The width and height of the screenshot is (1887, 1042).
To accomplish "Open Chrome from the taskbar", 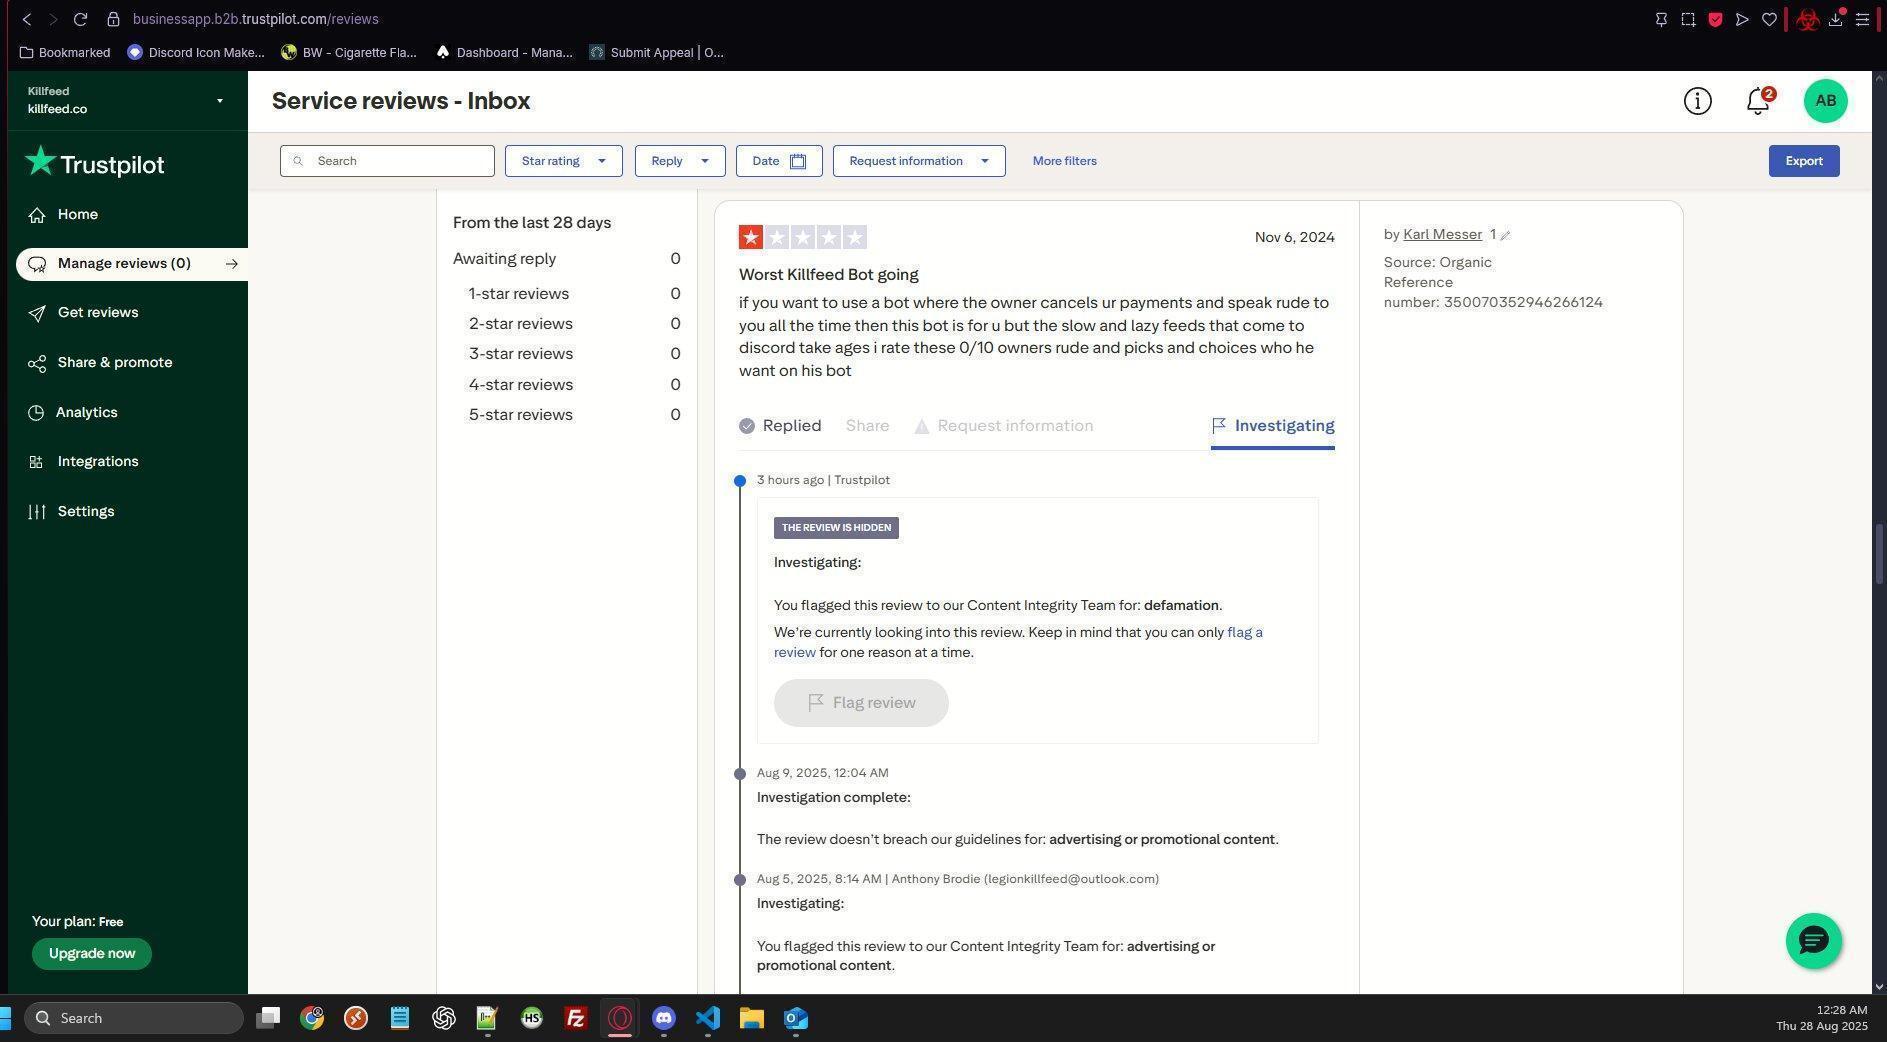I will coord(312,1018).
